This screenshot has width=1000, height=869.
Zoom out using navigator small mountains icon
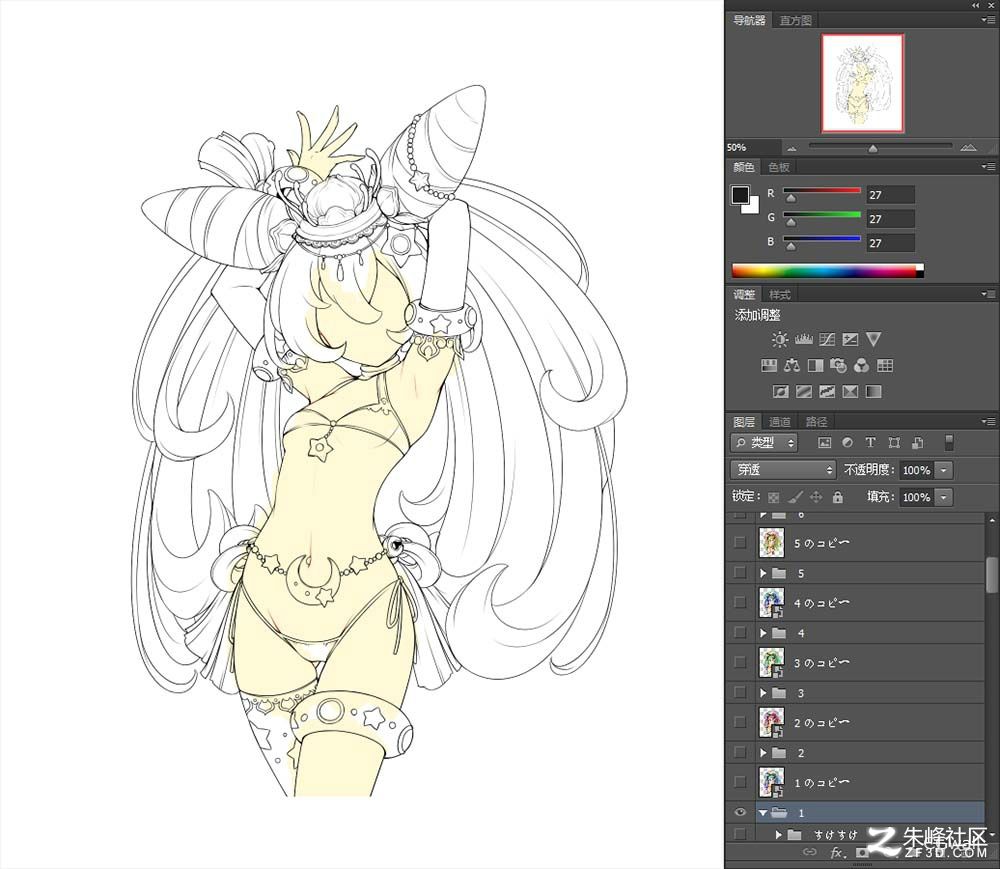point(791,148)
